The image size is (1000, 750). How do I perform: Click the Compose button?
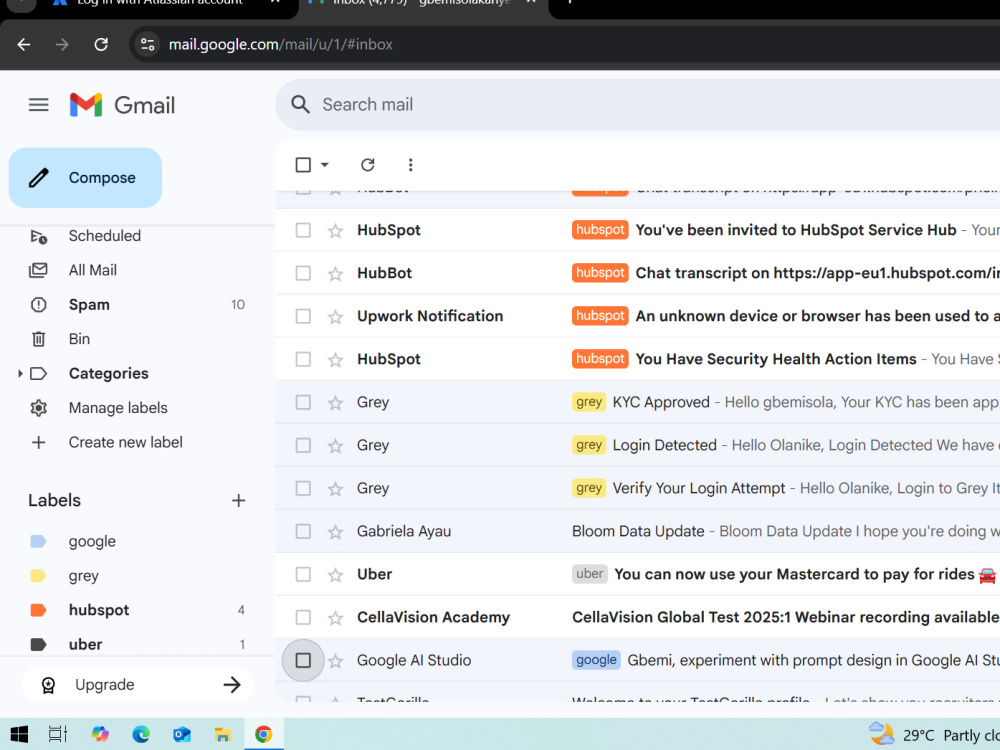pyautogui.click(x=85, y=178)
